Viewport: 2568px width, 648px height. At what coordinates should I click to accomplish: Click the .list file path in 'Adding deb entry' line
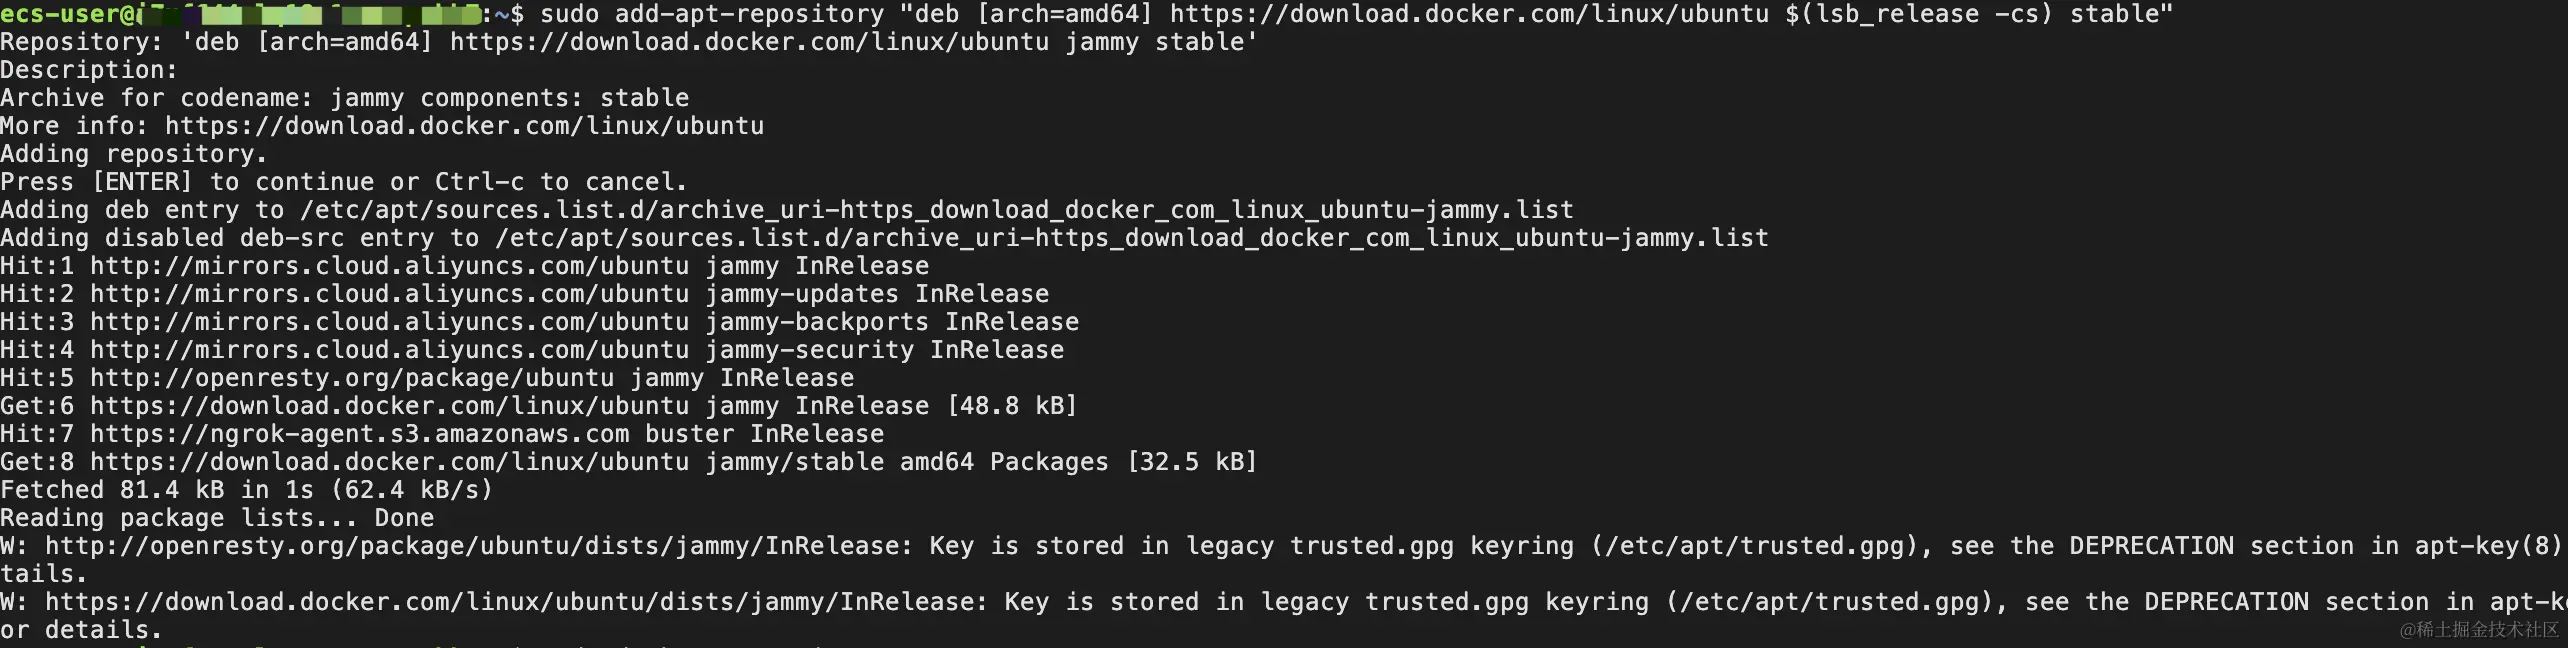coord(937,210)
